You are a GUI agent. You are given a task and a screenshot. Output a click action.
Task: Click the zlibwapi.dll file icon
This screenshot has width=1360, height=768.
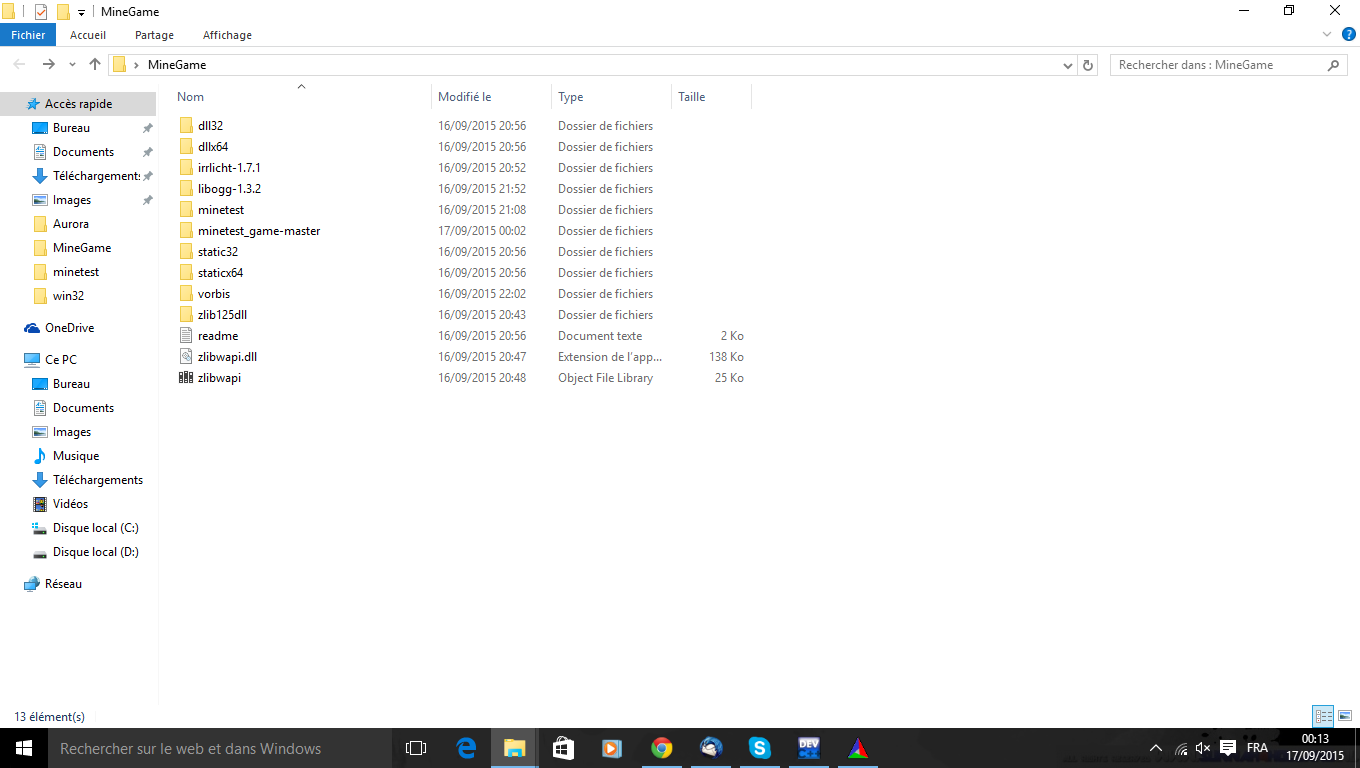click(186, 357)
